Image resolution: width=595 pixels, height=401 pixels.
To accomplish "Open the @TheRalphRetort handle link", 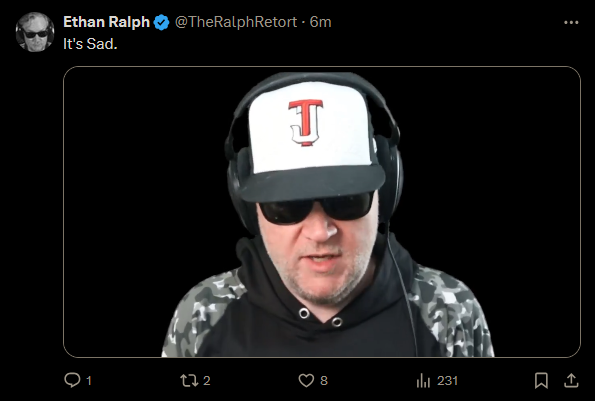I will coord(236,22).
